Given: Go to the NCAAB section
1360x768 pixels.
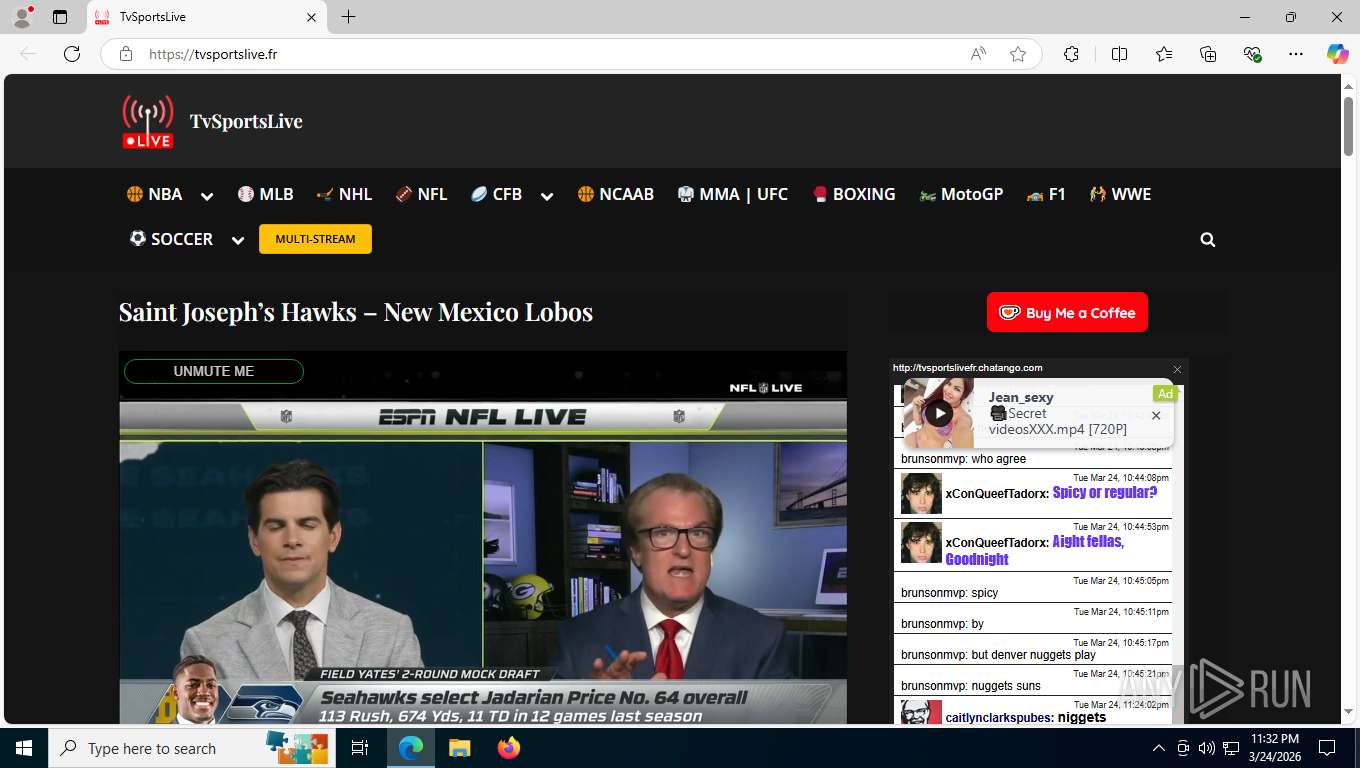Looking at the screenshot, I should tap(615, 194).
